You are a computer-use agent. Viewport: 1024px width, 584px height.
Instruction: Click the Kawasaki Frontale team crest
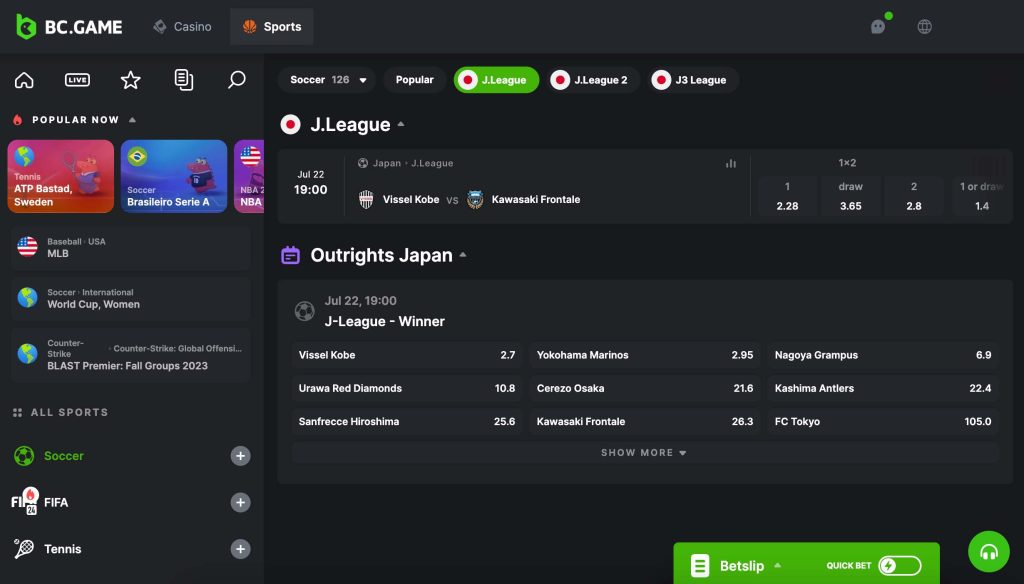pyautogui.click(x=475, y=199)
